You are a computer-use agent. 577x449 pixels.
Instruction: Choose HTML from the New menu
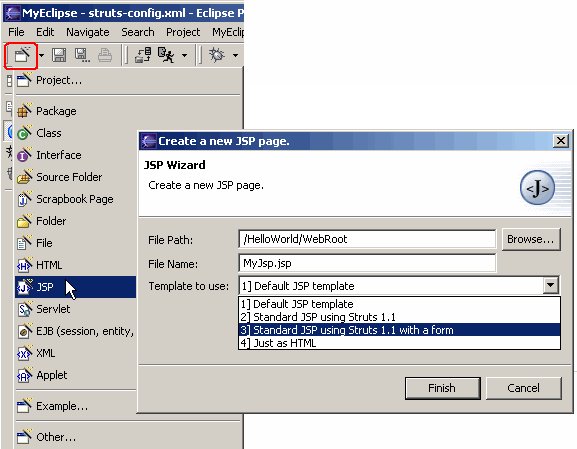(x=76, y=265)
